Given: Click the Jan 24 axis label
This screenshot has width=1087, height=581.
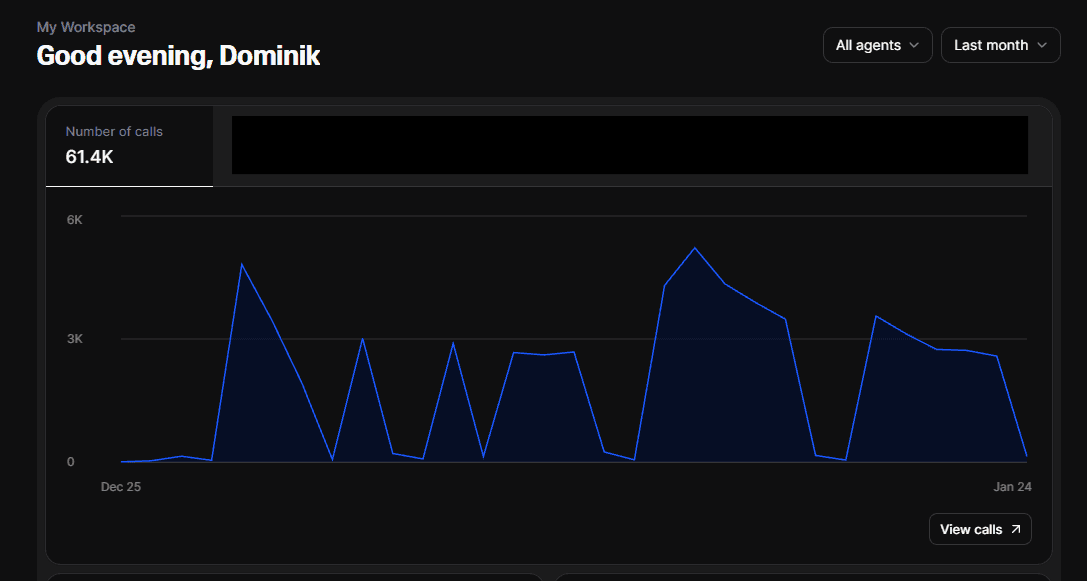Looking at the screenshot, I should point(1013,486).
